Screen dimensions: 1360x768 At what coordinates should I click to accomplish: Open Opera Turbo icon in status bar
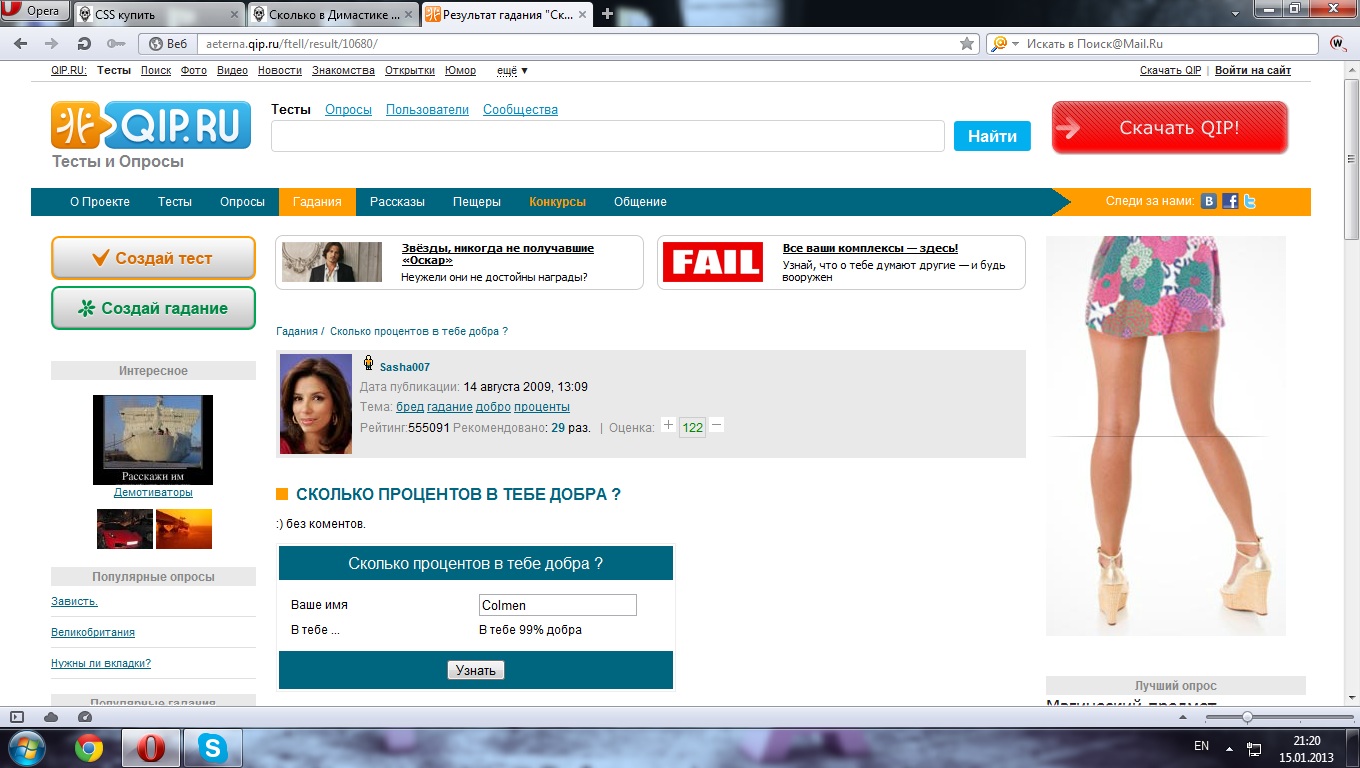click(85, 717)
